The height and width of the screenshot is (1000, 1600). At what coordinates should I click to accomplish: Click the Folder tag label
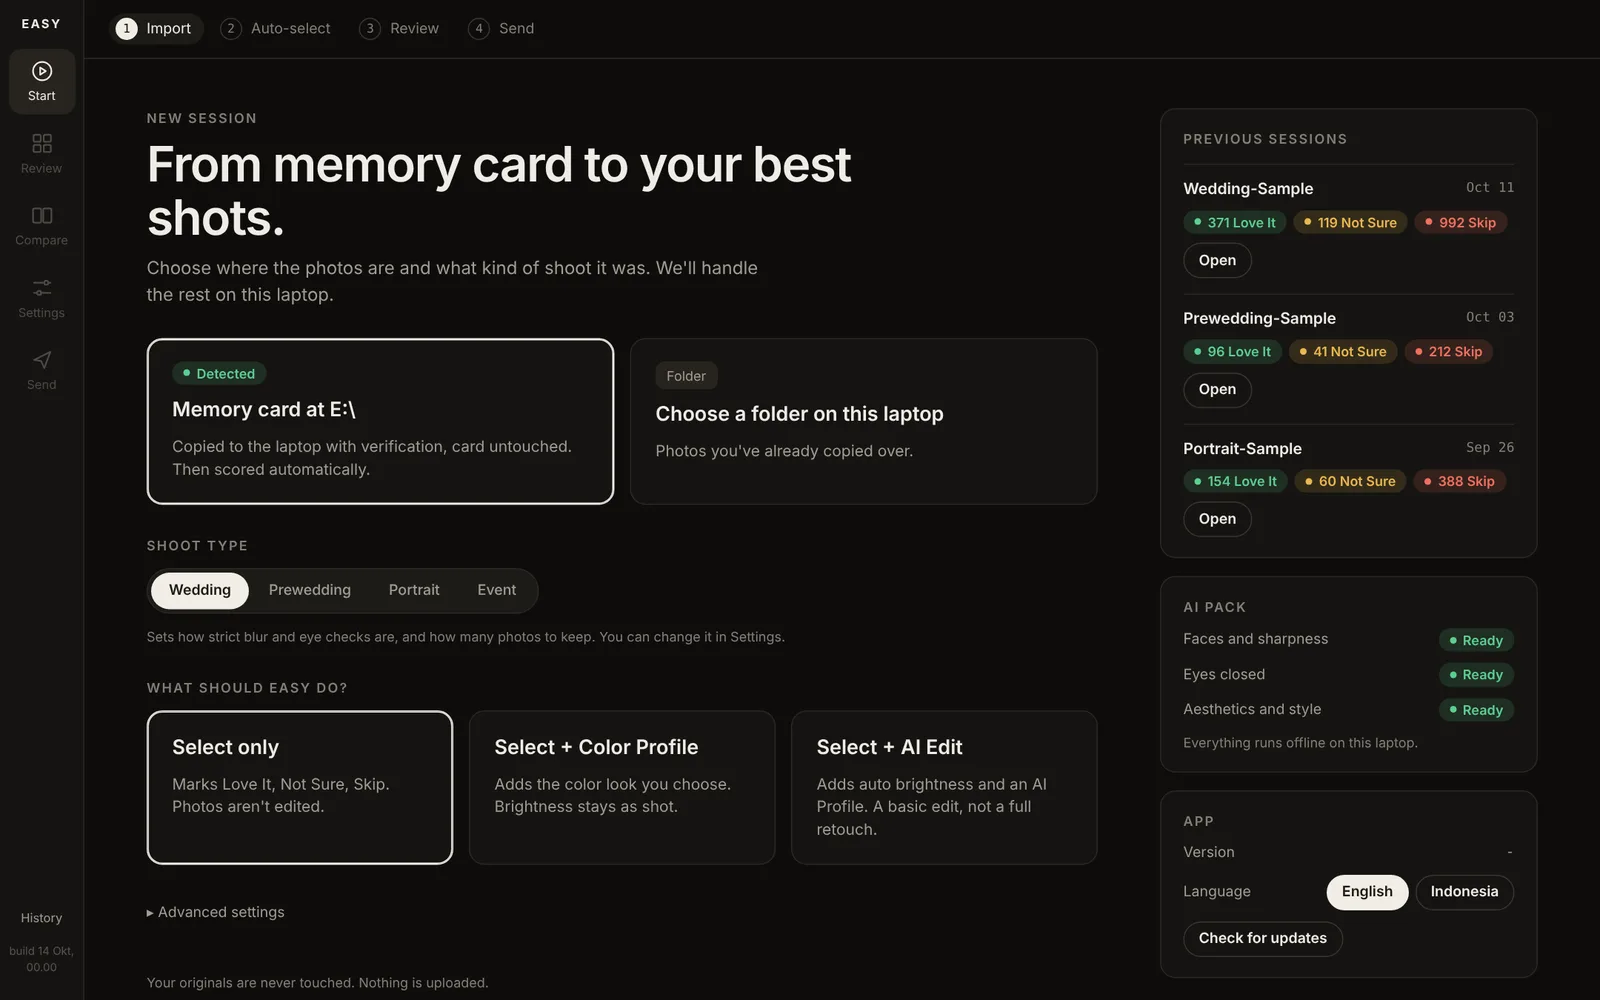[686, 376]
